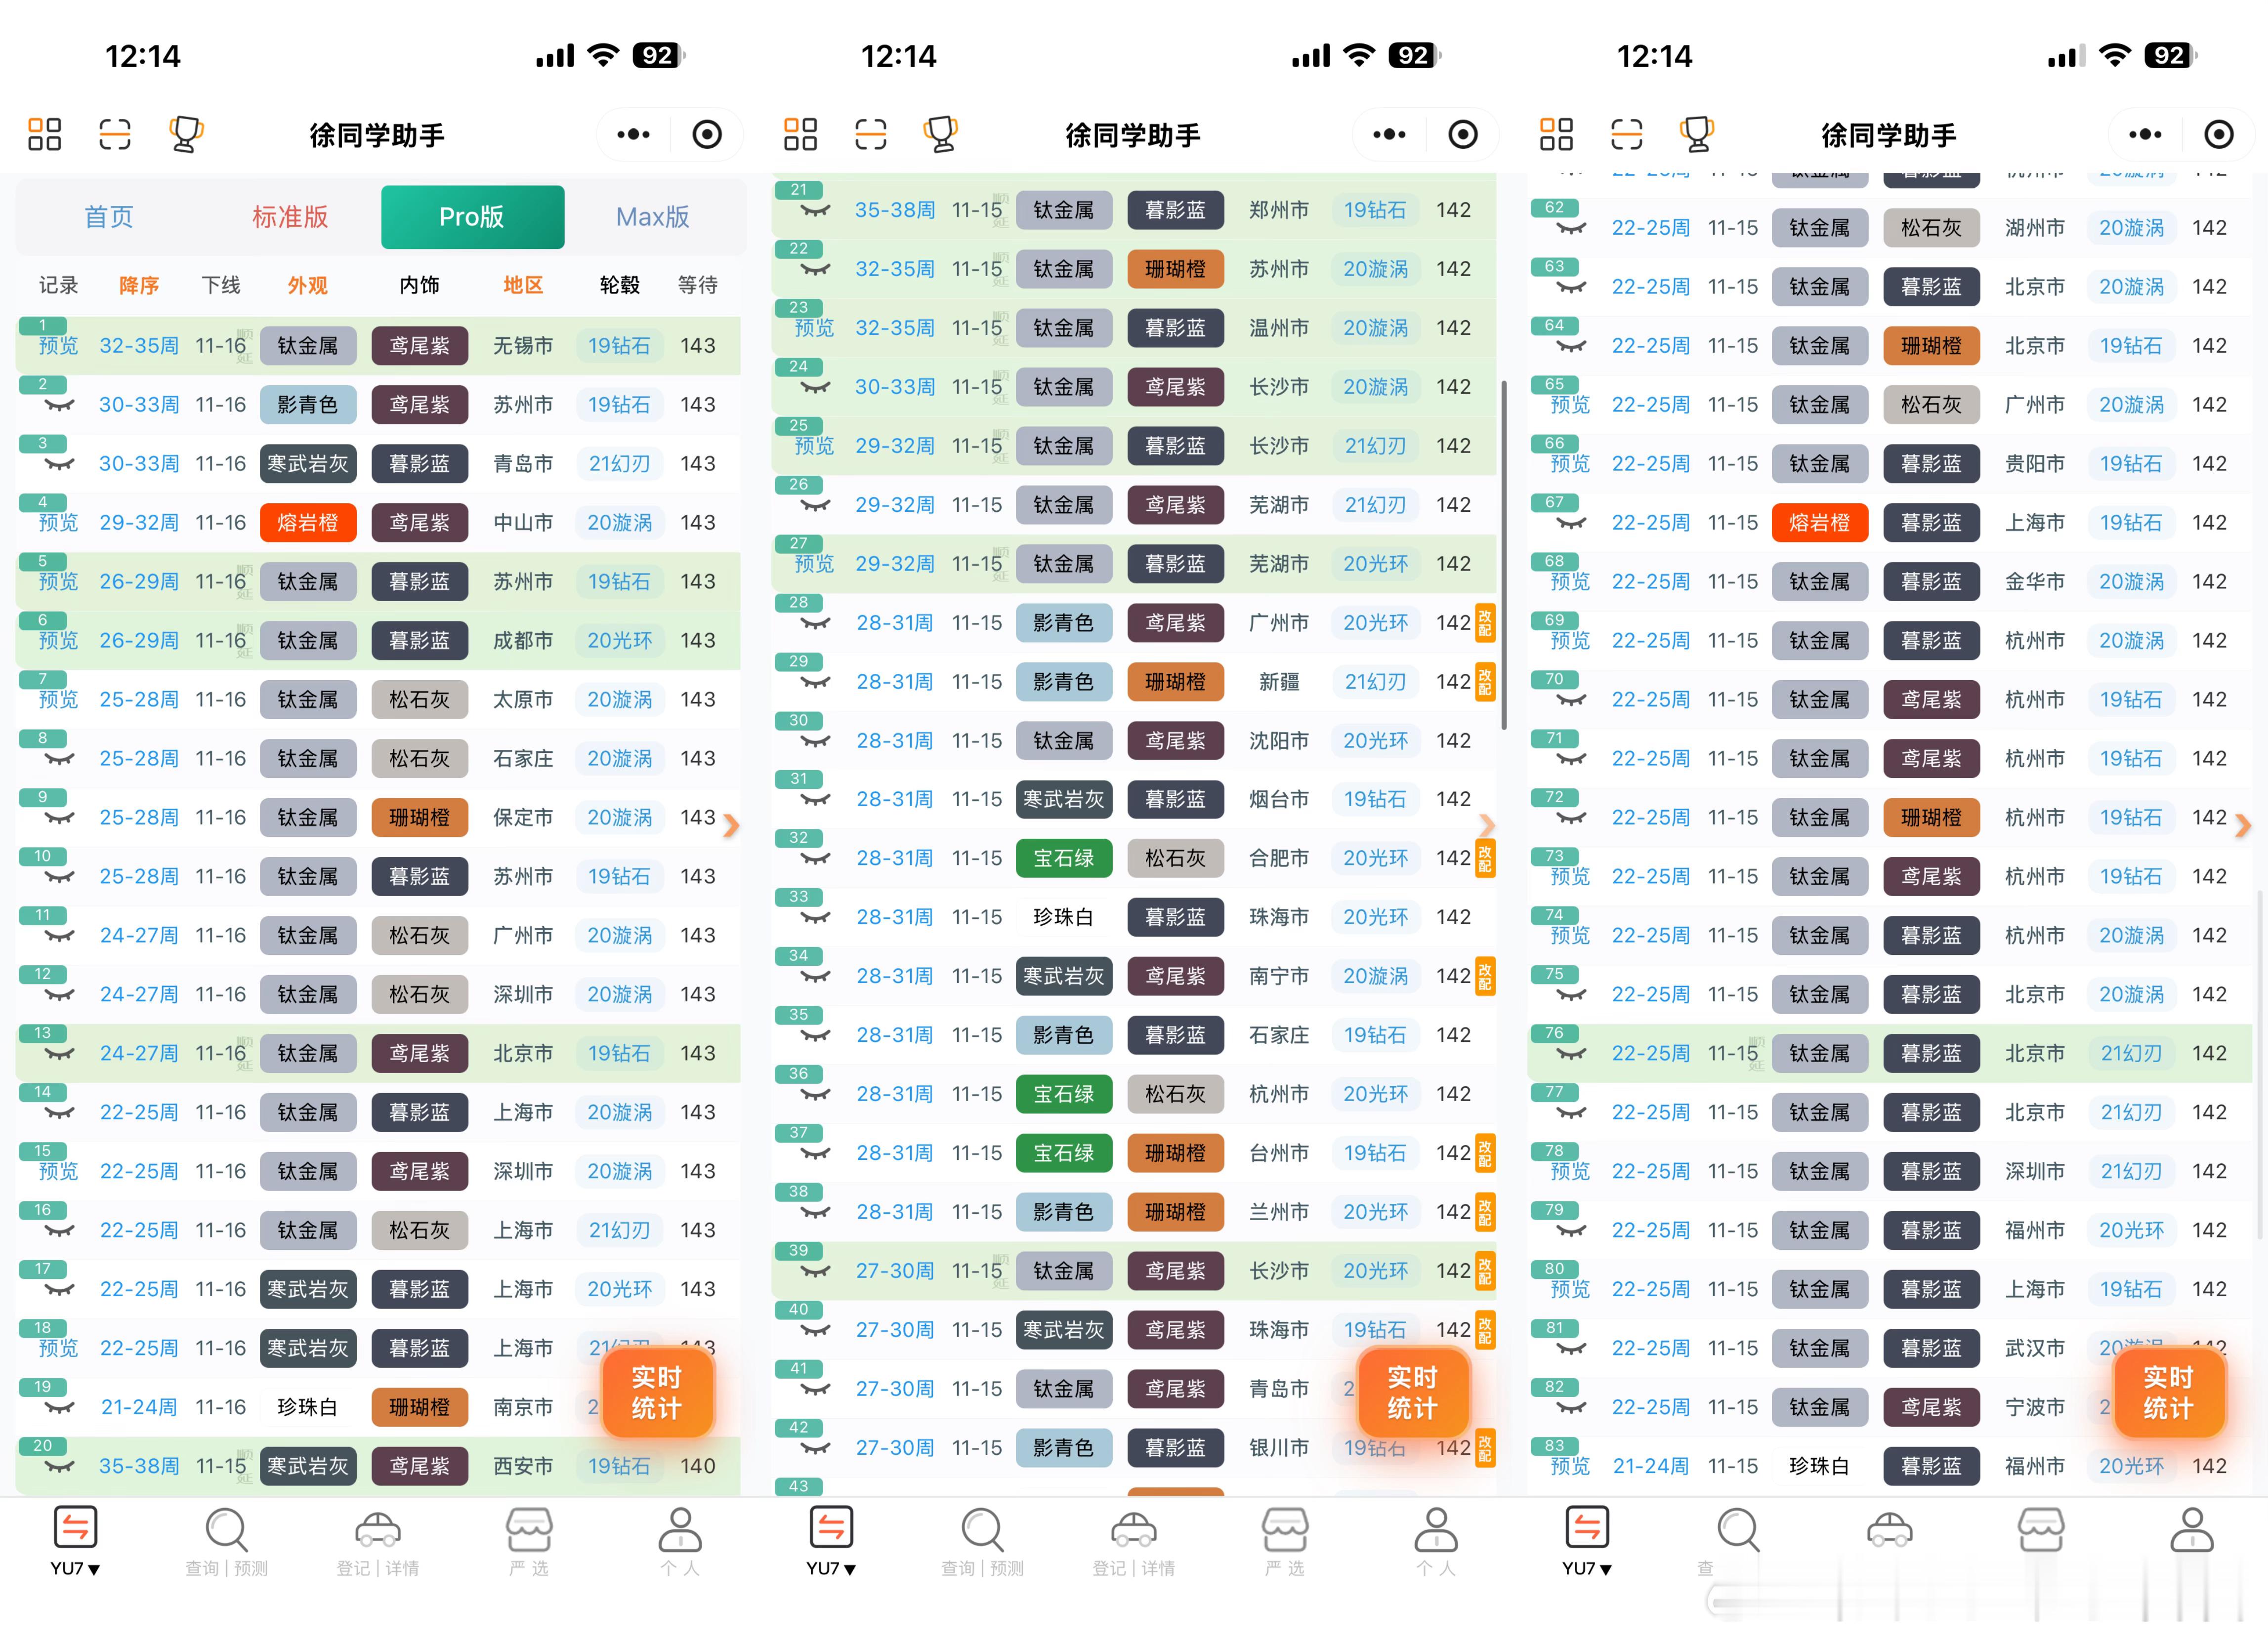The image size is (2268, 1642).
Task: Switch to the 标准版 tab
Action: click(290, 217)
